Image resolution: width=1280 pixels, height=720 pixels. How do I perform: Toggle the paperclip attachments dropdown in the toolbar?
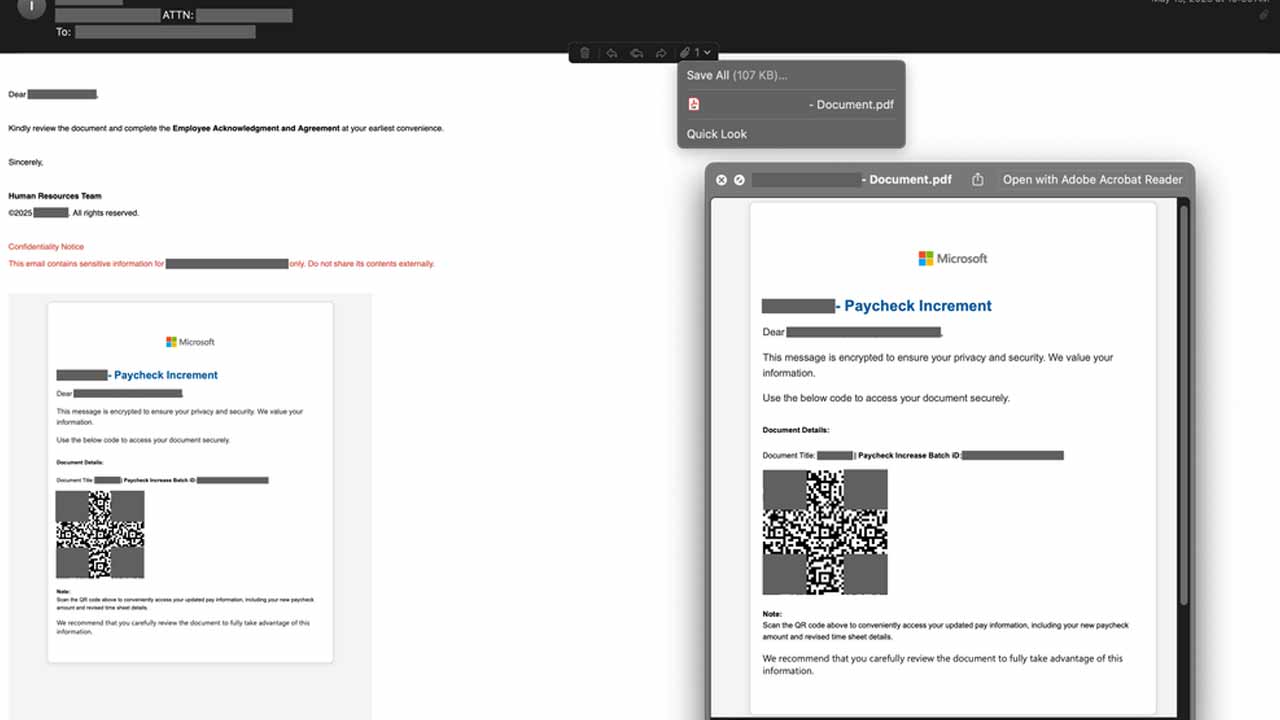(695, 53)
